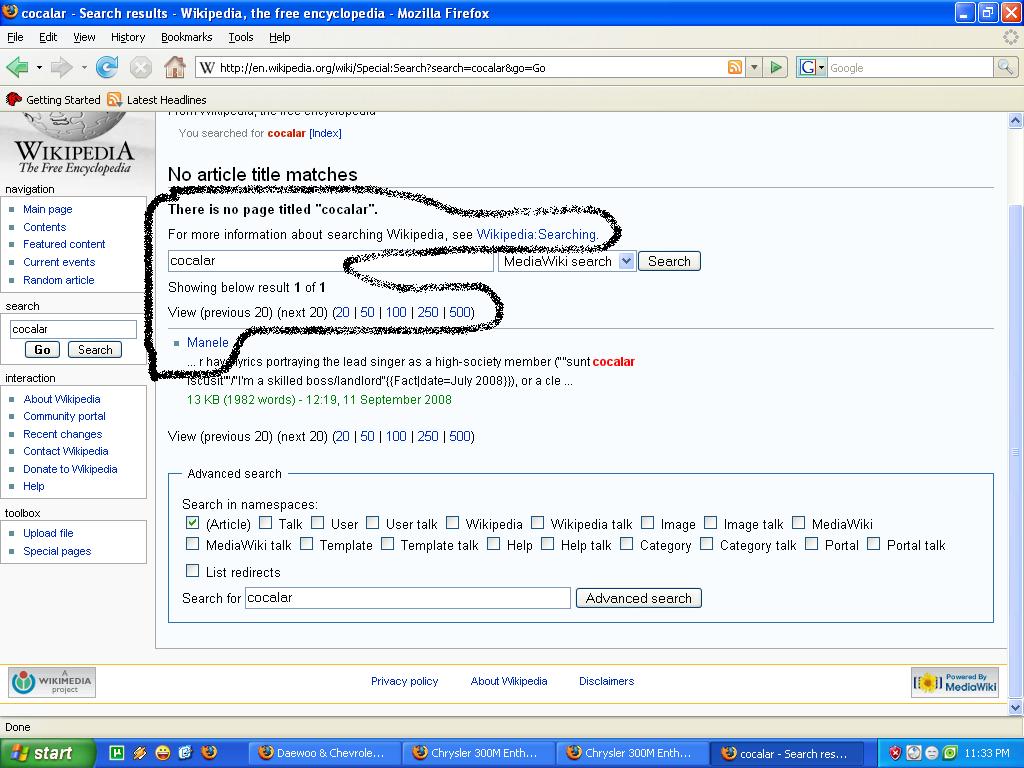This screenshot has height=768, width=1024.
Task: Click the scroll down arrow of page scrollbar
Action: click(1015, 707)
